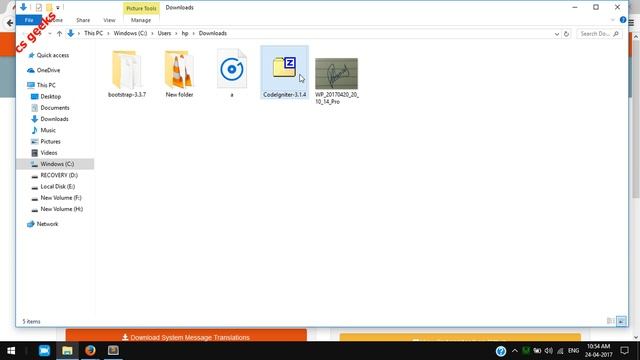This screenshot has width=640, height=360.
Task: Click Downloads in address breadcrumb
Action: coord(213,33)
